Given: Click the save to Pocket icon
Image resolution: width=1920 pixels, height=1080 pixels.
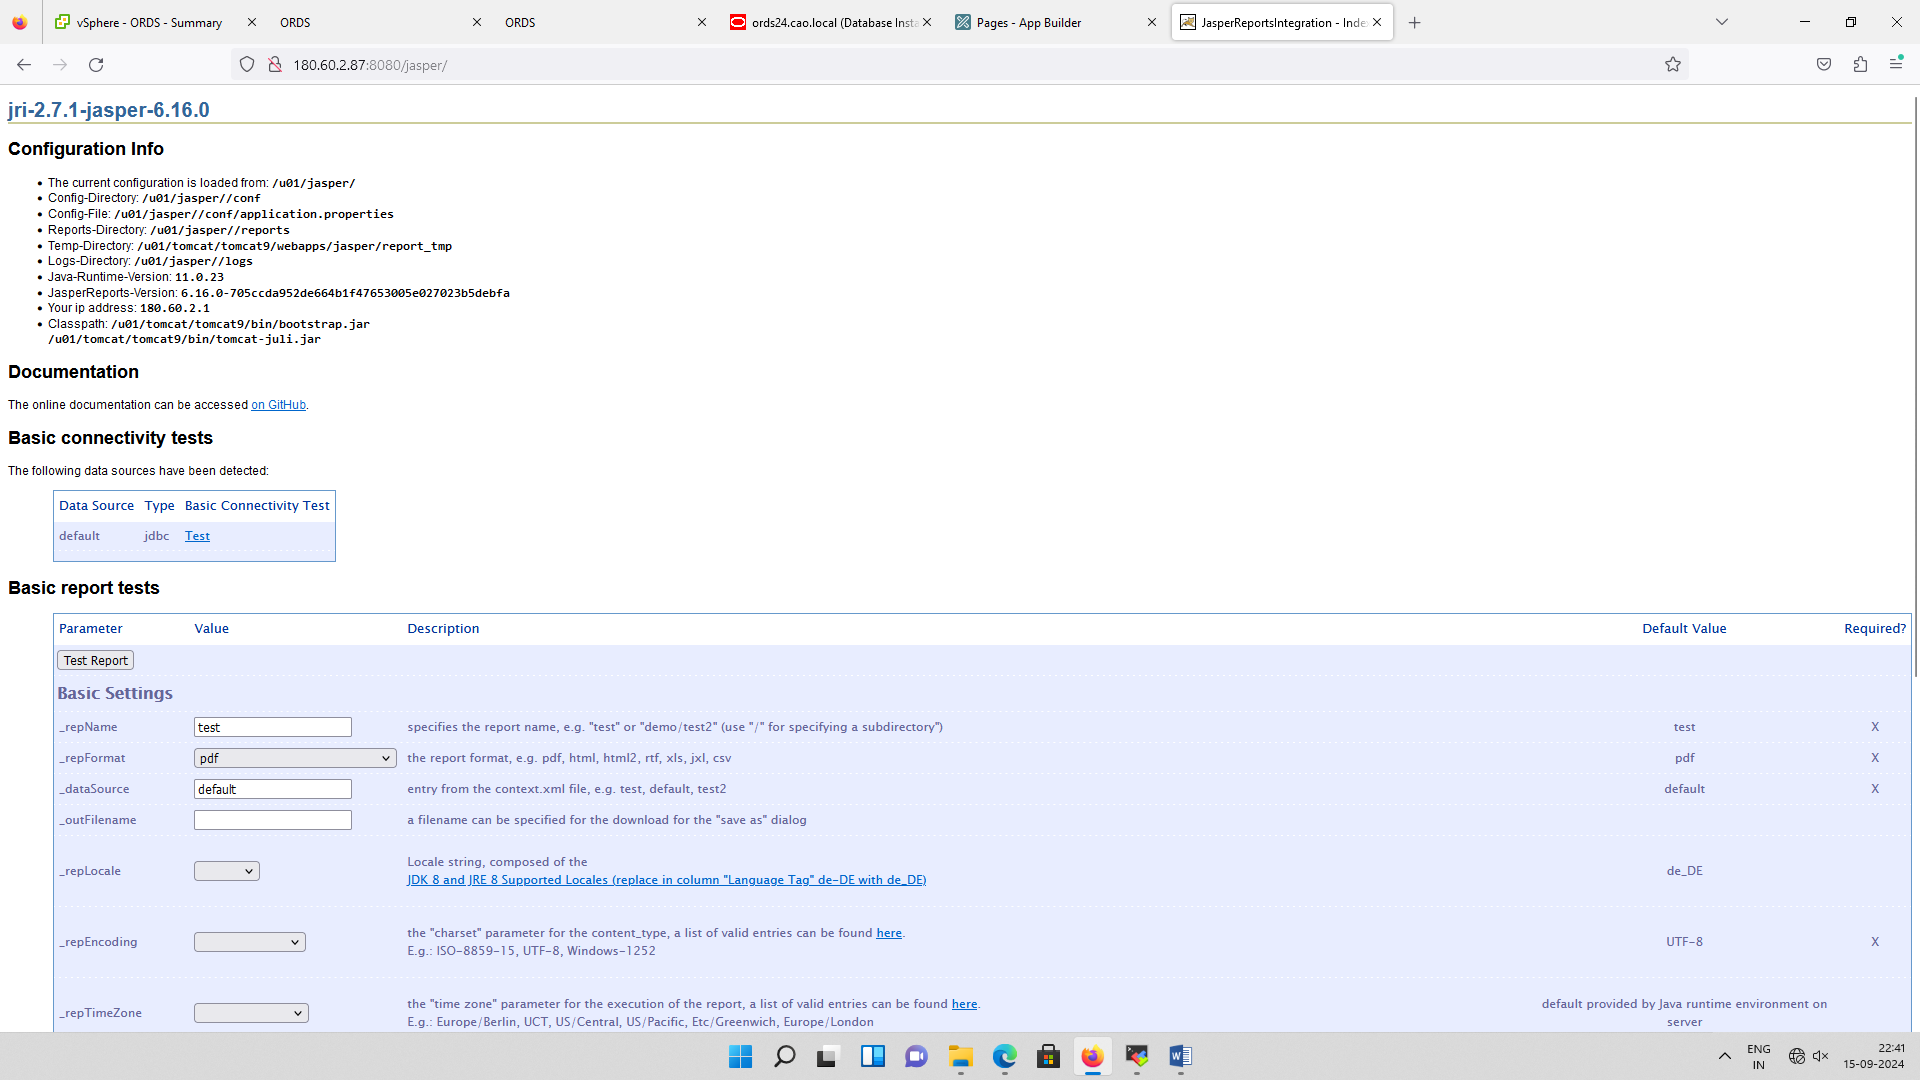Looking at the screenshot, I should (1824, 65).
